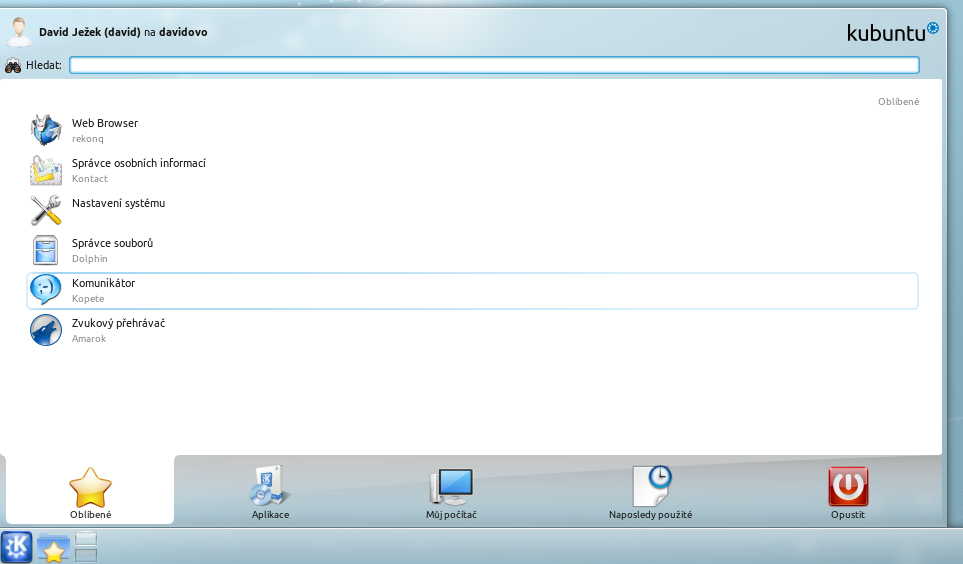963x564 pixels.
Task: Focus the Hledat search field
Action: (x=494, y=65)
